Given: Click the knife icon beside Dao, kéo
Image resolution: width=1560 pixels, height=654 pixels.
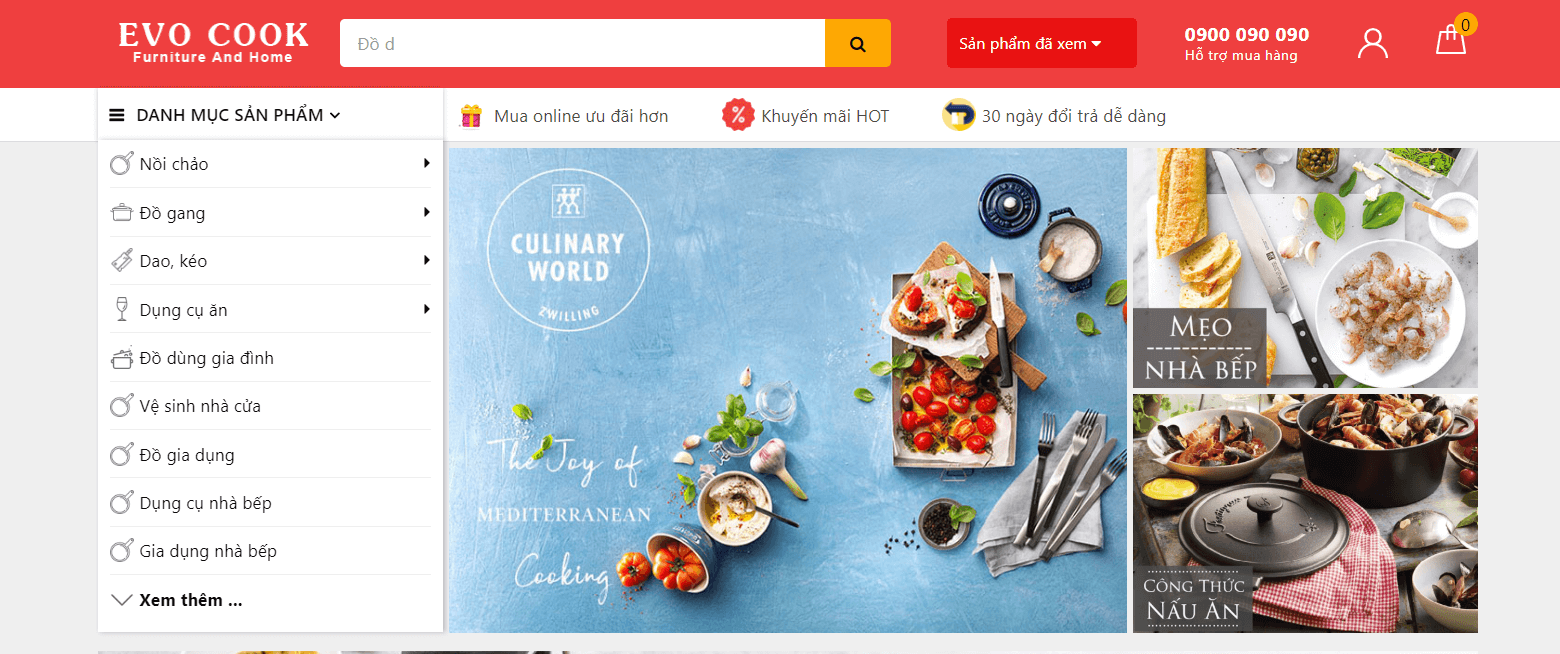Looking at the screenshot, I should point(121,260).
